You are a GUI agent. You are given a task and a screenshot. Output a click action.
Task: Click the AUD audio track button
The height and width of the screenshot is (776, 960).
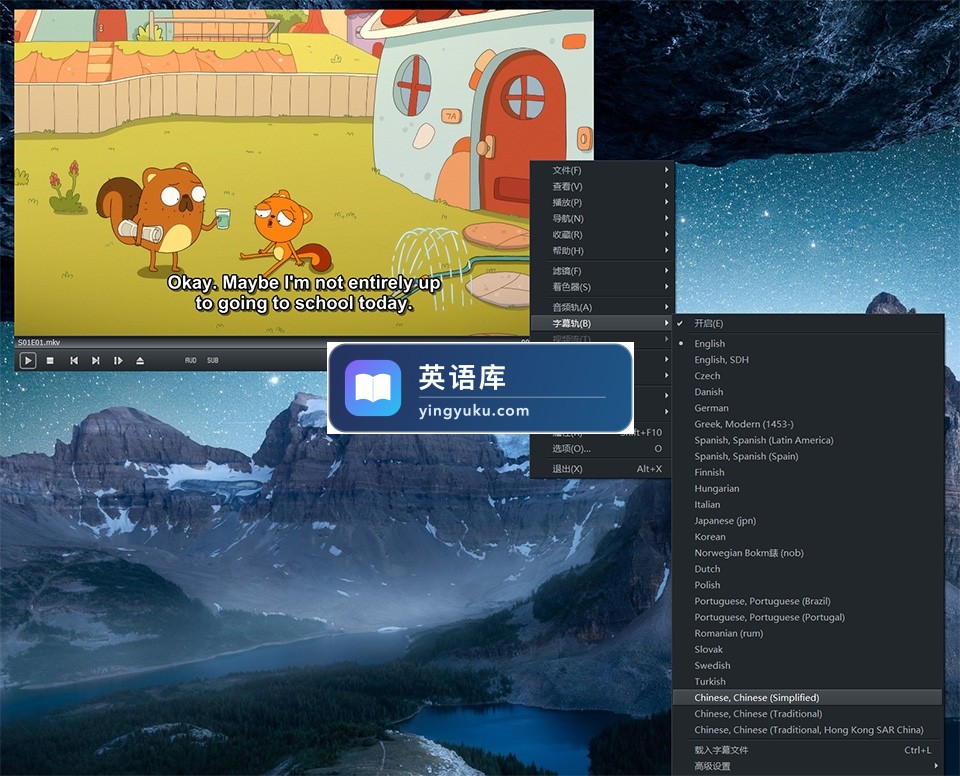(x=190, y=361)
